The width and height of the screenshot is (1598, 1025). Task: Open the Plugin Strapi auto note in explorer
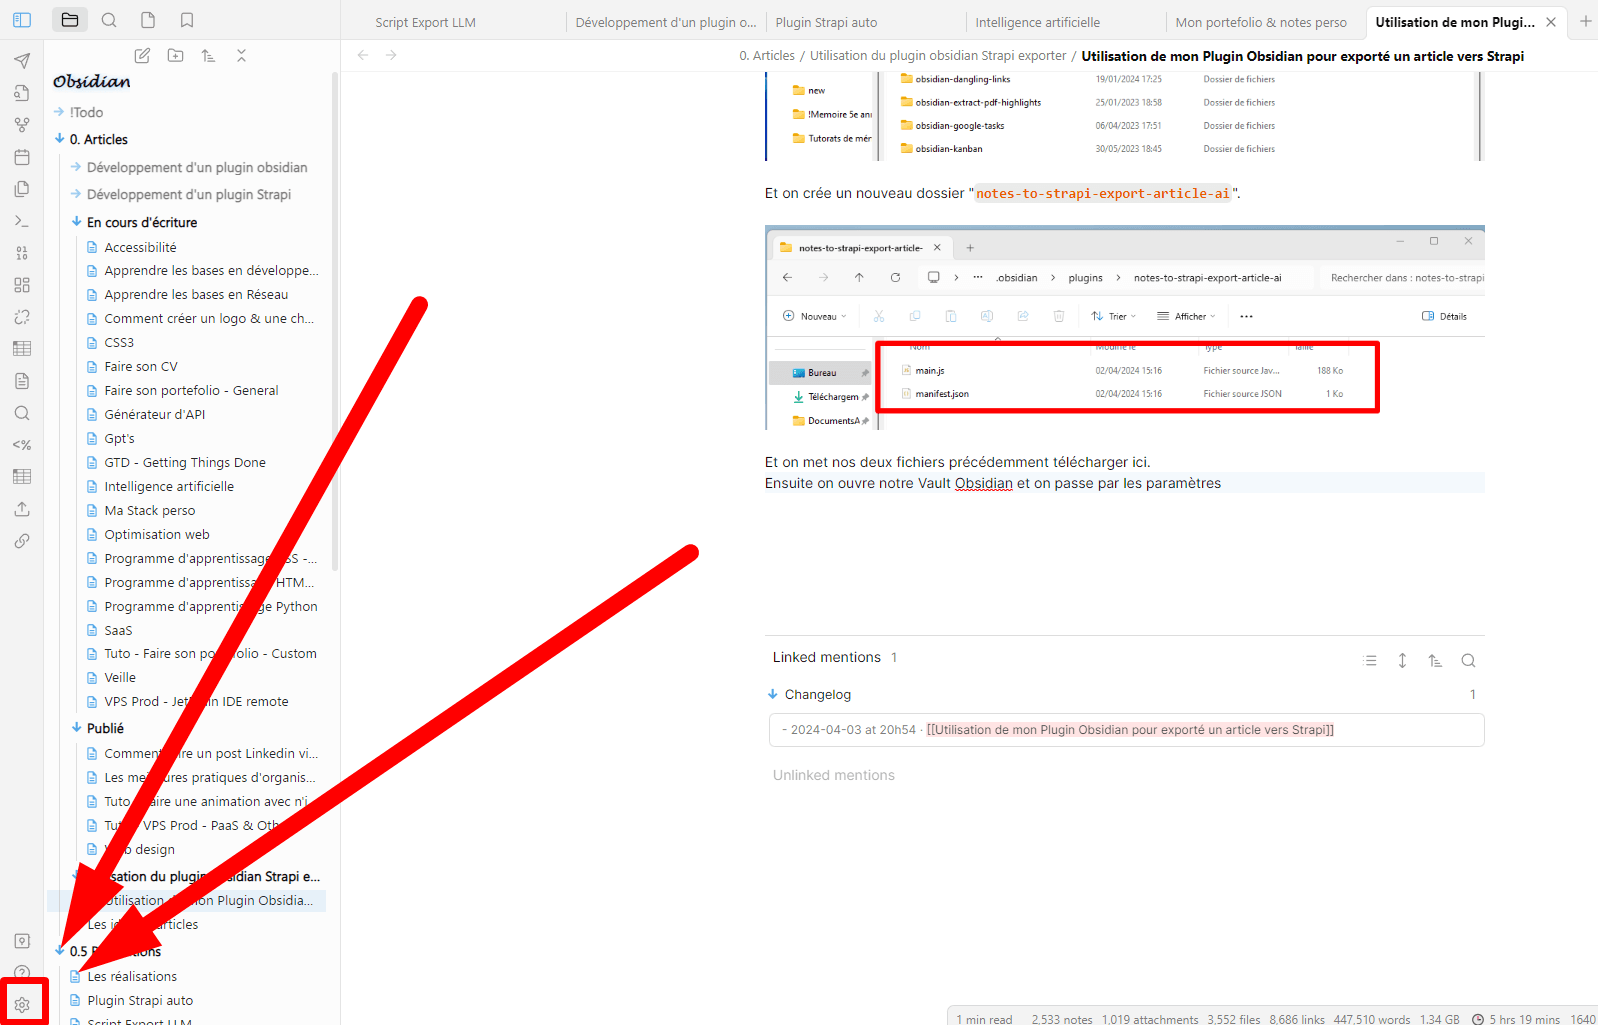[x=140, y=1000]
